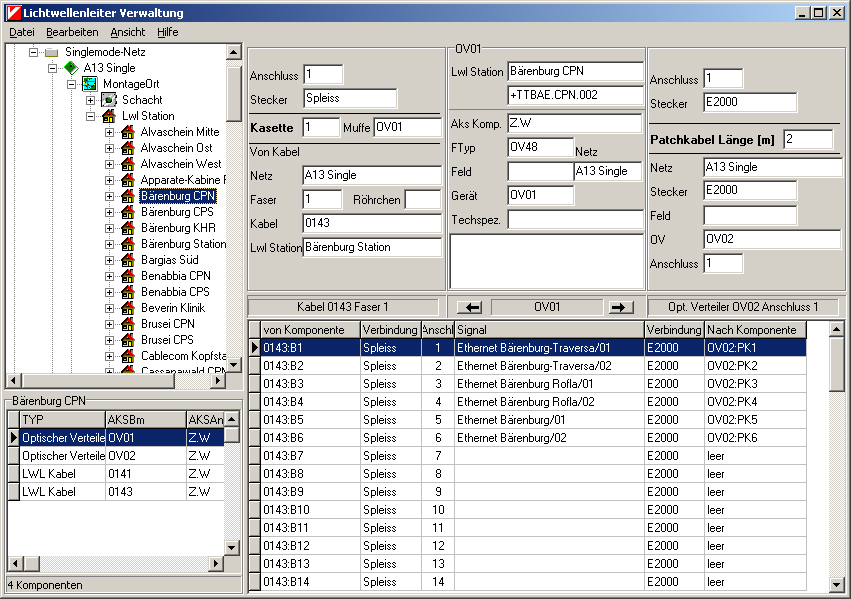This screenshot has height=599, width=851.
Task: Click the application logo in the title bar
Action: pyautogui.click(x=13, y=12)
